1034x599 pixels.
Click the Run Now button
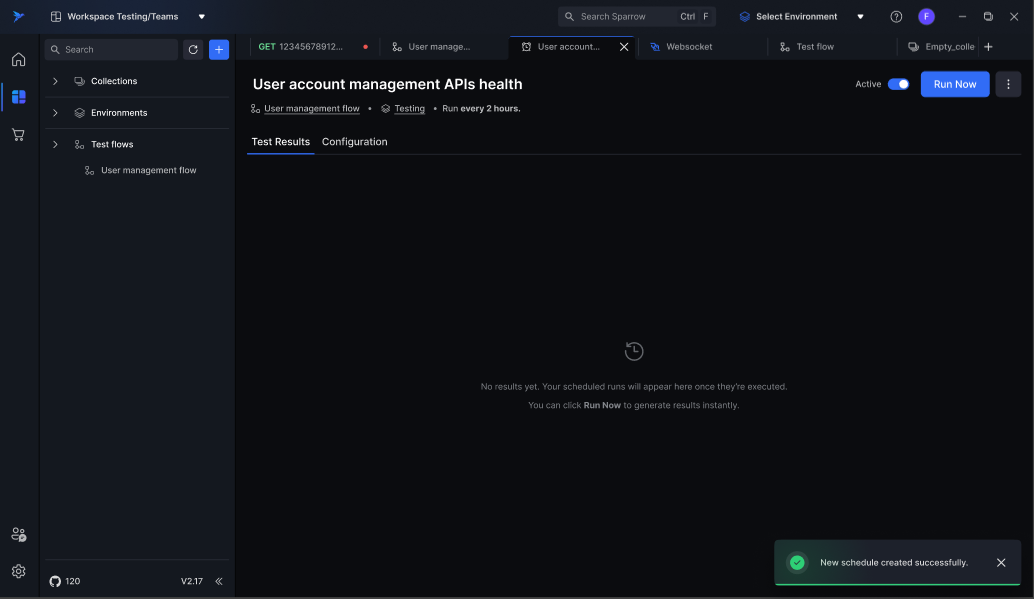pyautogui.click(x=954, y=84)
